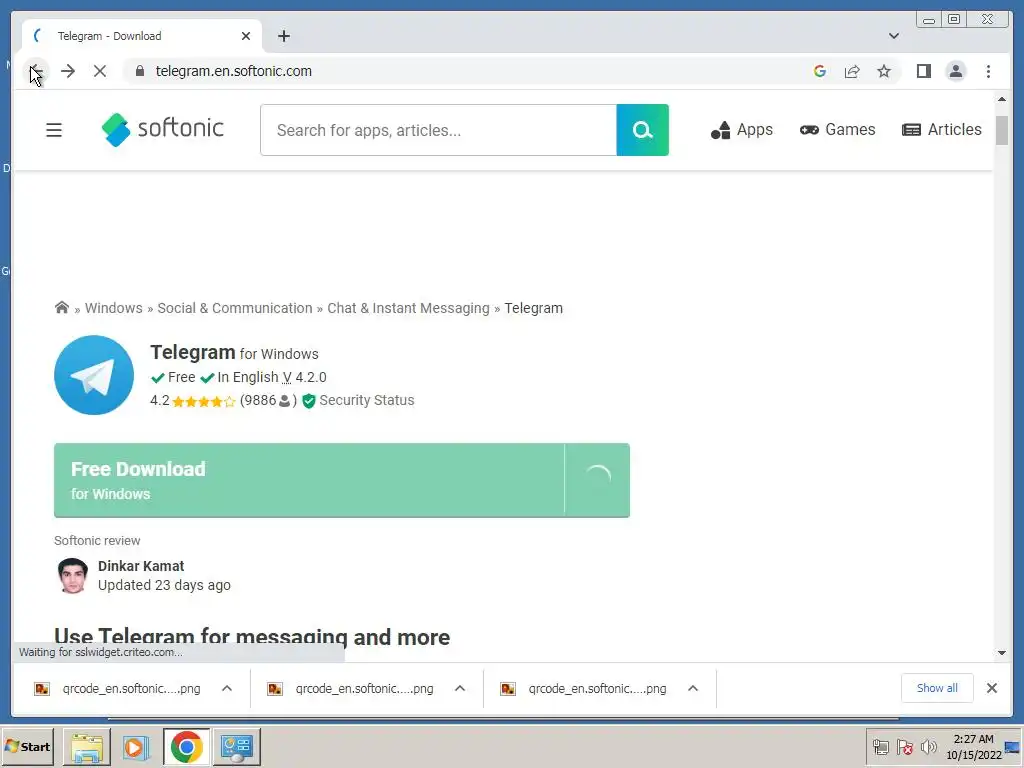This screenshot has width=1024, height=768.
Task: Open Windows Explorer from taskbar
Action: (x=87, y=747)
